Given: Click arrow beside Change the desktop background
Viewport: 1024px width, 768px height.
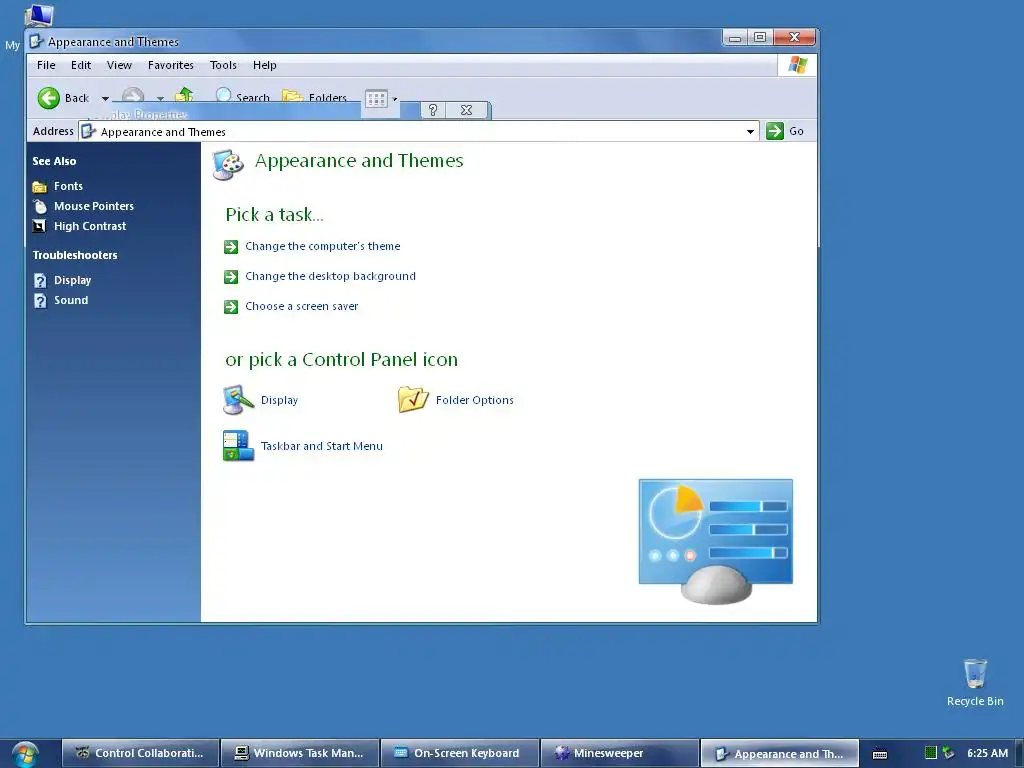Looking at the screenshot, I should [x=231, y=277].
